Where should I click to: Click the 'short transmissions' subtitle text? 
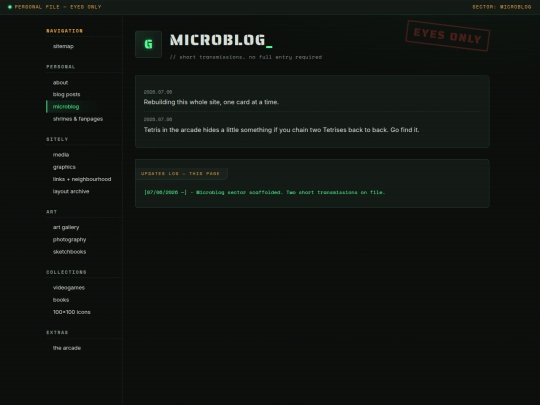coord(246,57)
